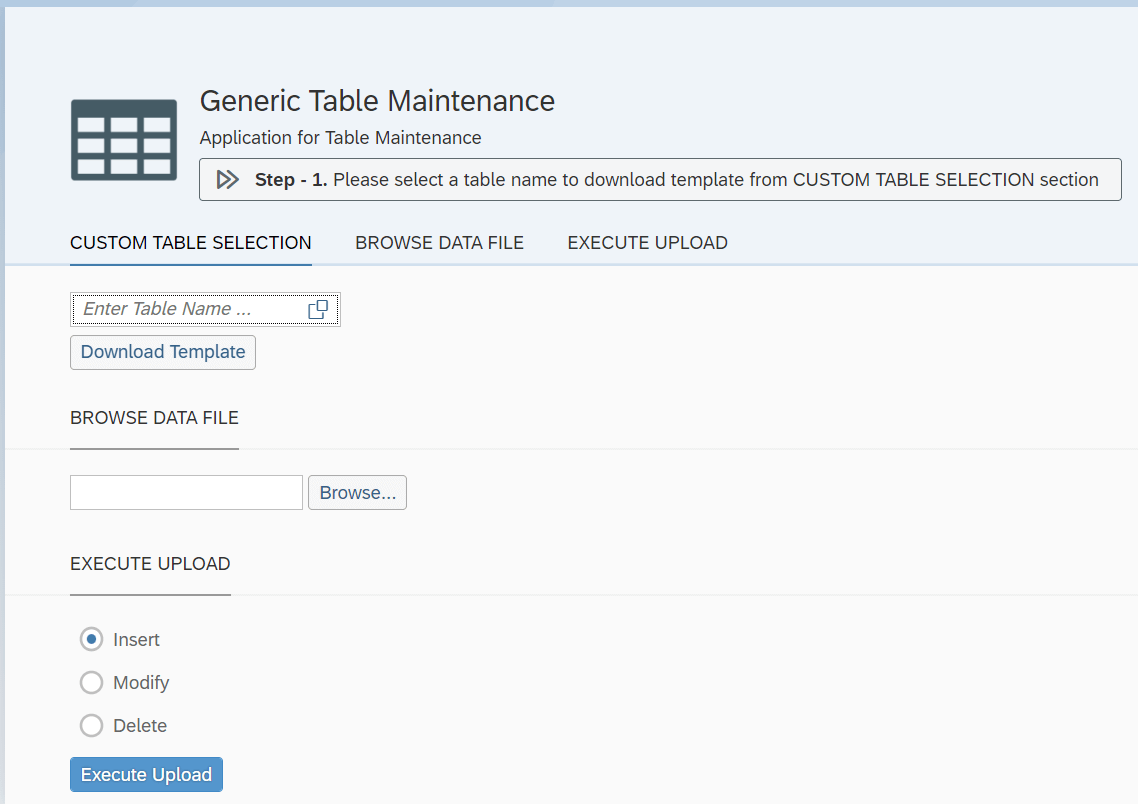Click the Download Template button

(163, 352)
